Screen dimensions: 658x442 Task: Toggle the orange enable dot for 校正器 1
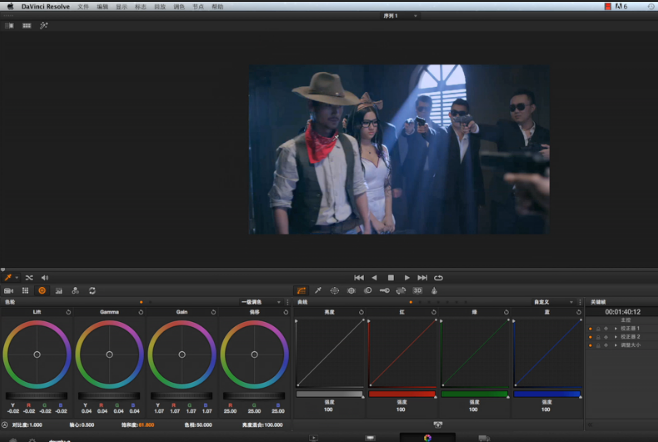[590, 329]
